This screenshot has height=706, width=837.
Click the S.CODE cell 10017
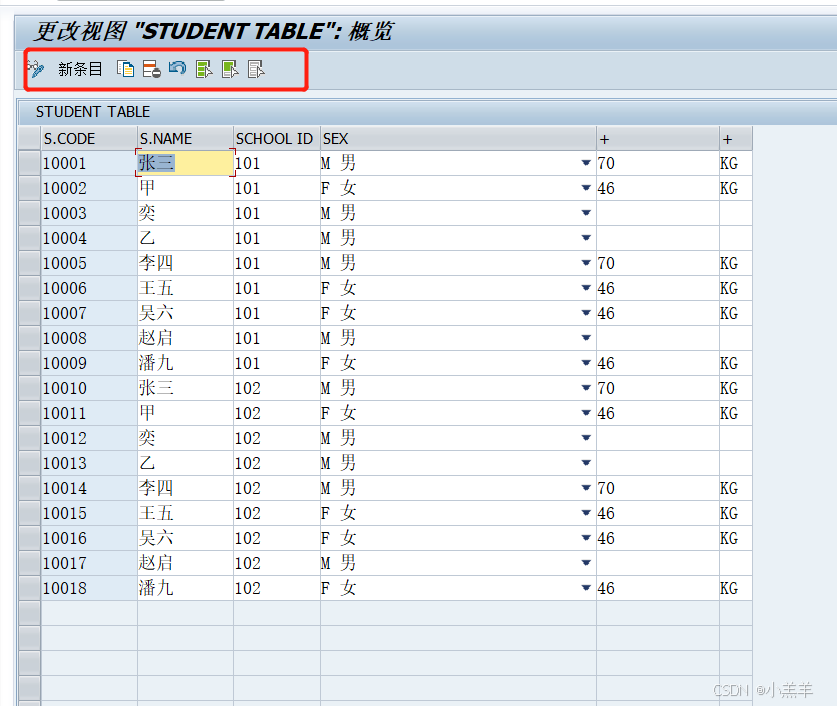coord(89,563)
